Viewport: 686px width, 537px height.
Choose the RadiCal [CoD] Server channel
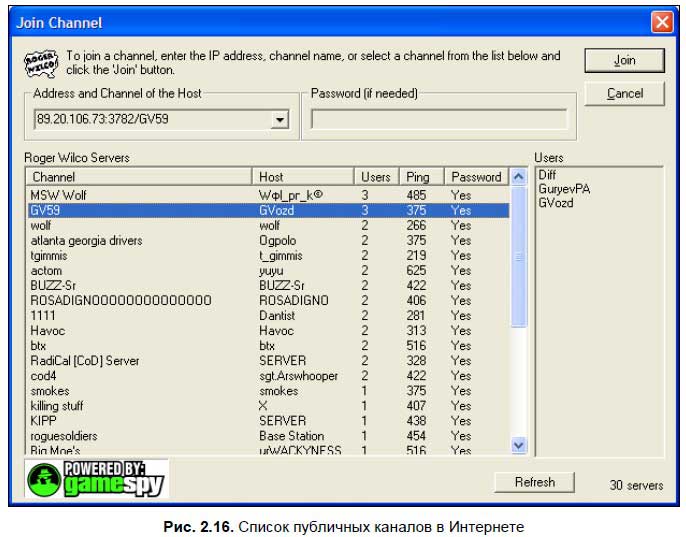click(85, 361)
